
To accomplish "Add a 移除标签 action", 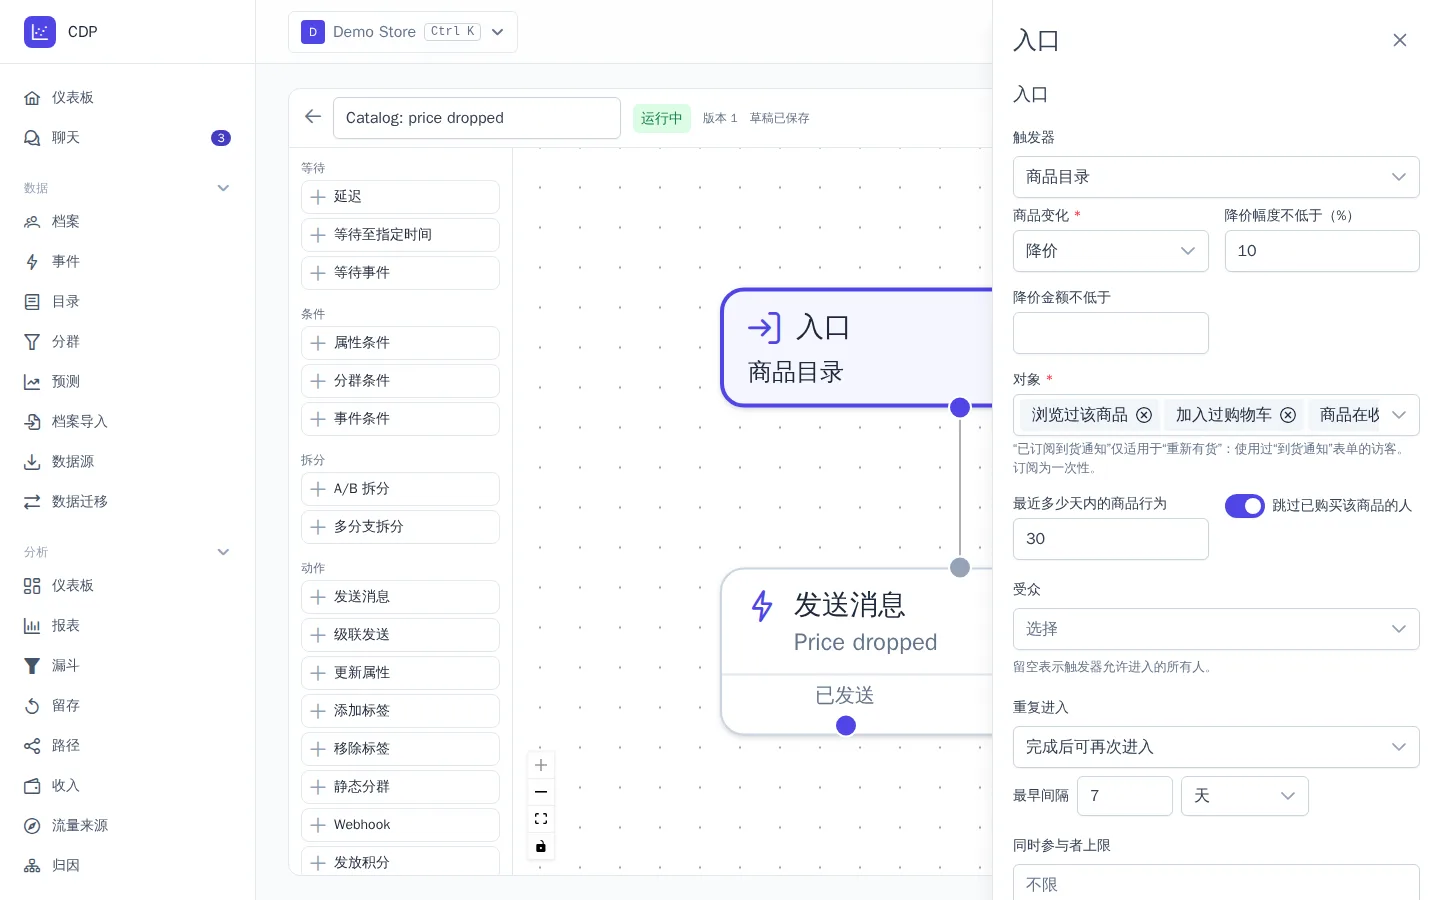I will pyautogui.click(x=400, y=749).
